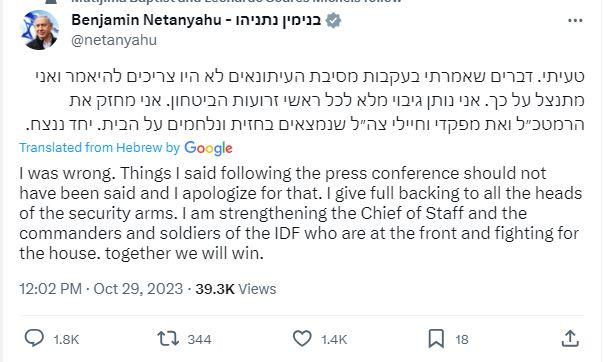This screenshot has width=604, height=362.
Task: Click the blue verified badge
Action: (333, 20)
